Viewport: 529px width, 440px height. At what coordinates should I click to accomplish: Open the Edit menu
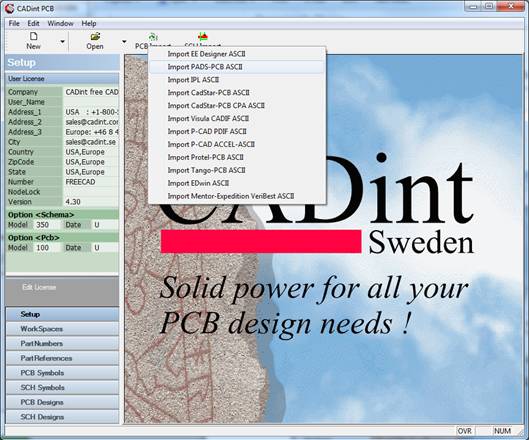(x=33, y=23)
